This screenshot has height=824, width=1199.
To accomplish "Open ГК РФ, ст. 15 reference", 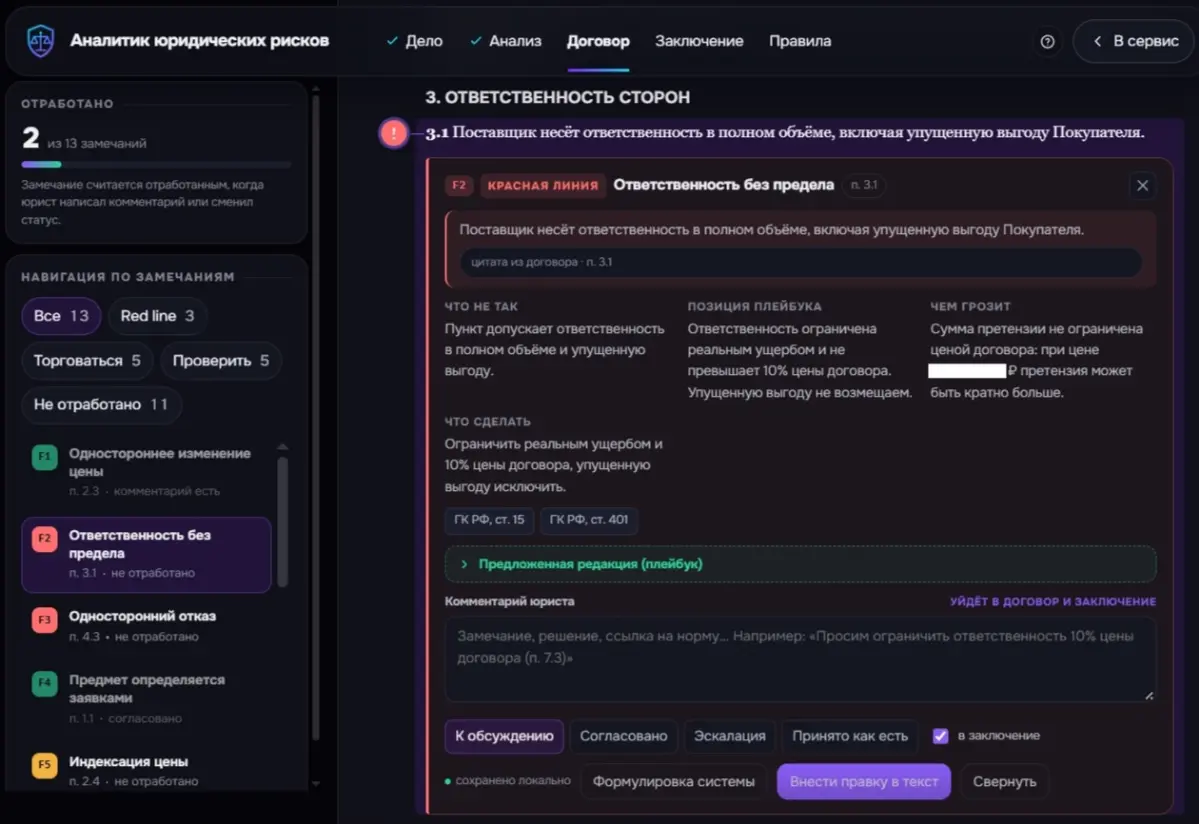I will pos(489,520).
